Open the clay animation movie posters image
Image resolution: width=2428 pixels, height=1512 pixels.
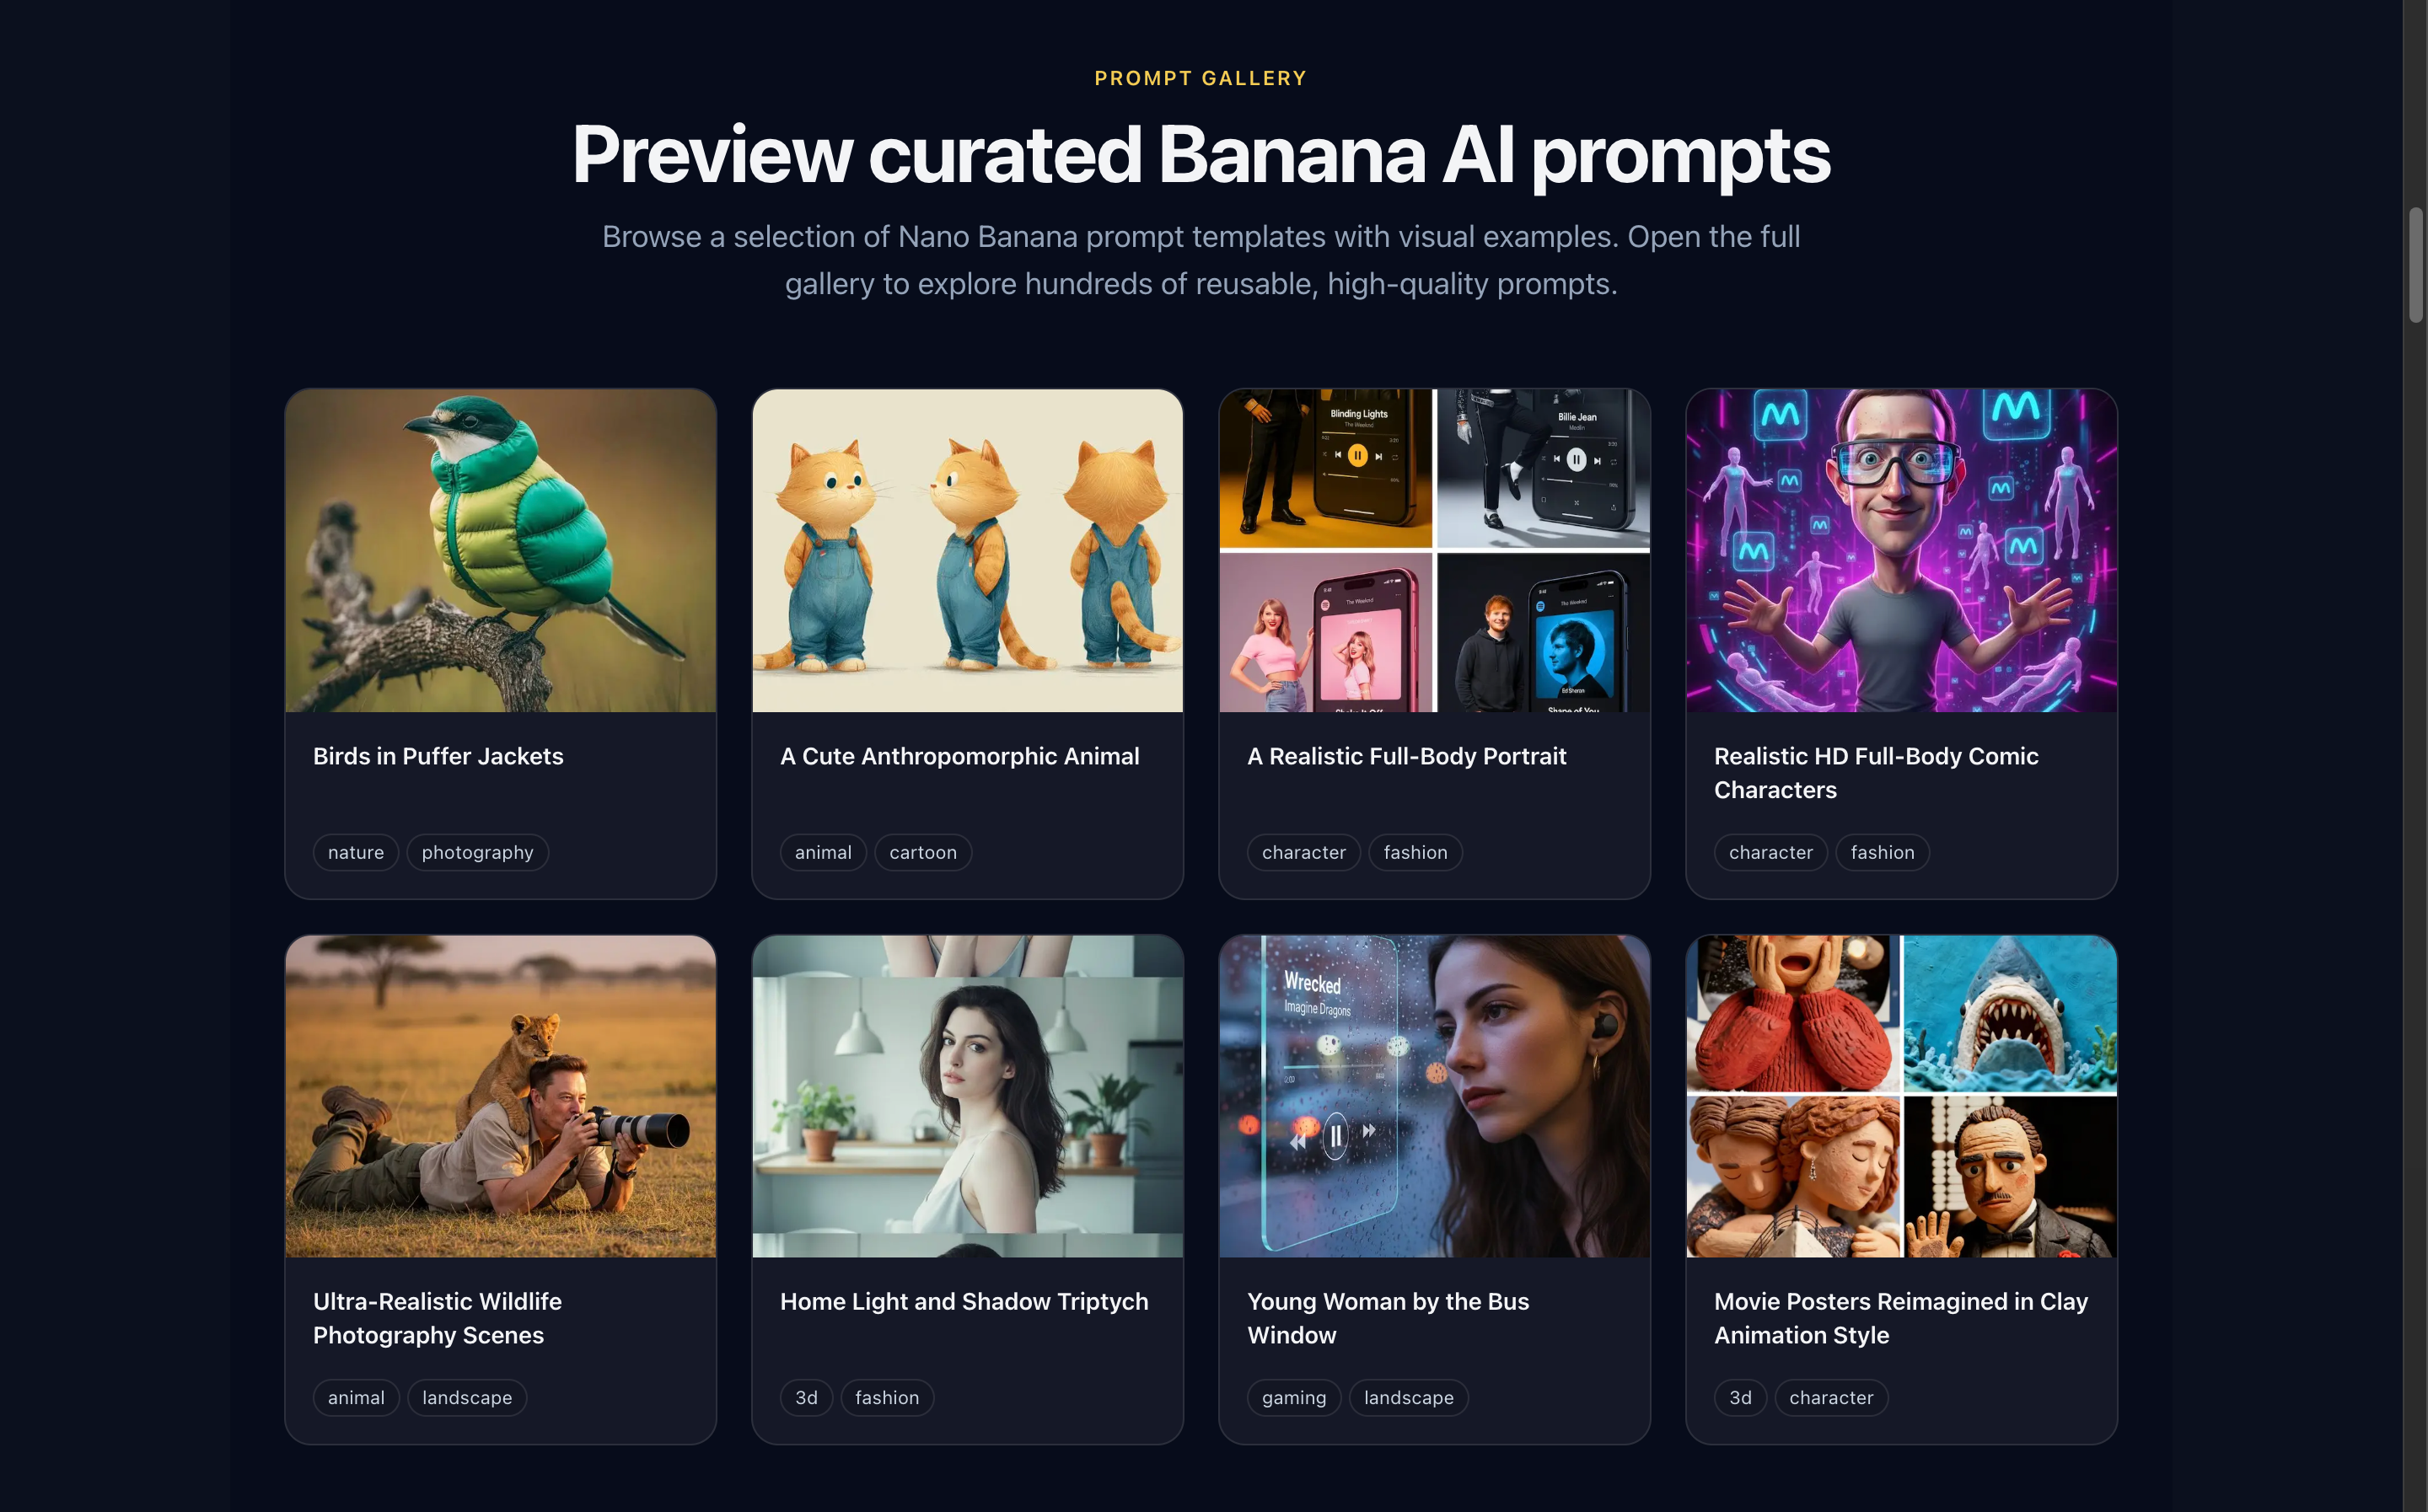1901,1096
